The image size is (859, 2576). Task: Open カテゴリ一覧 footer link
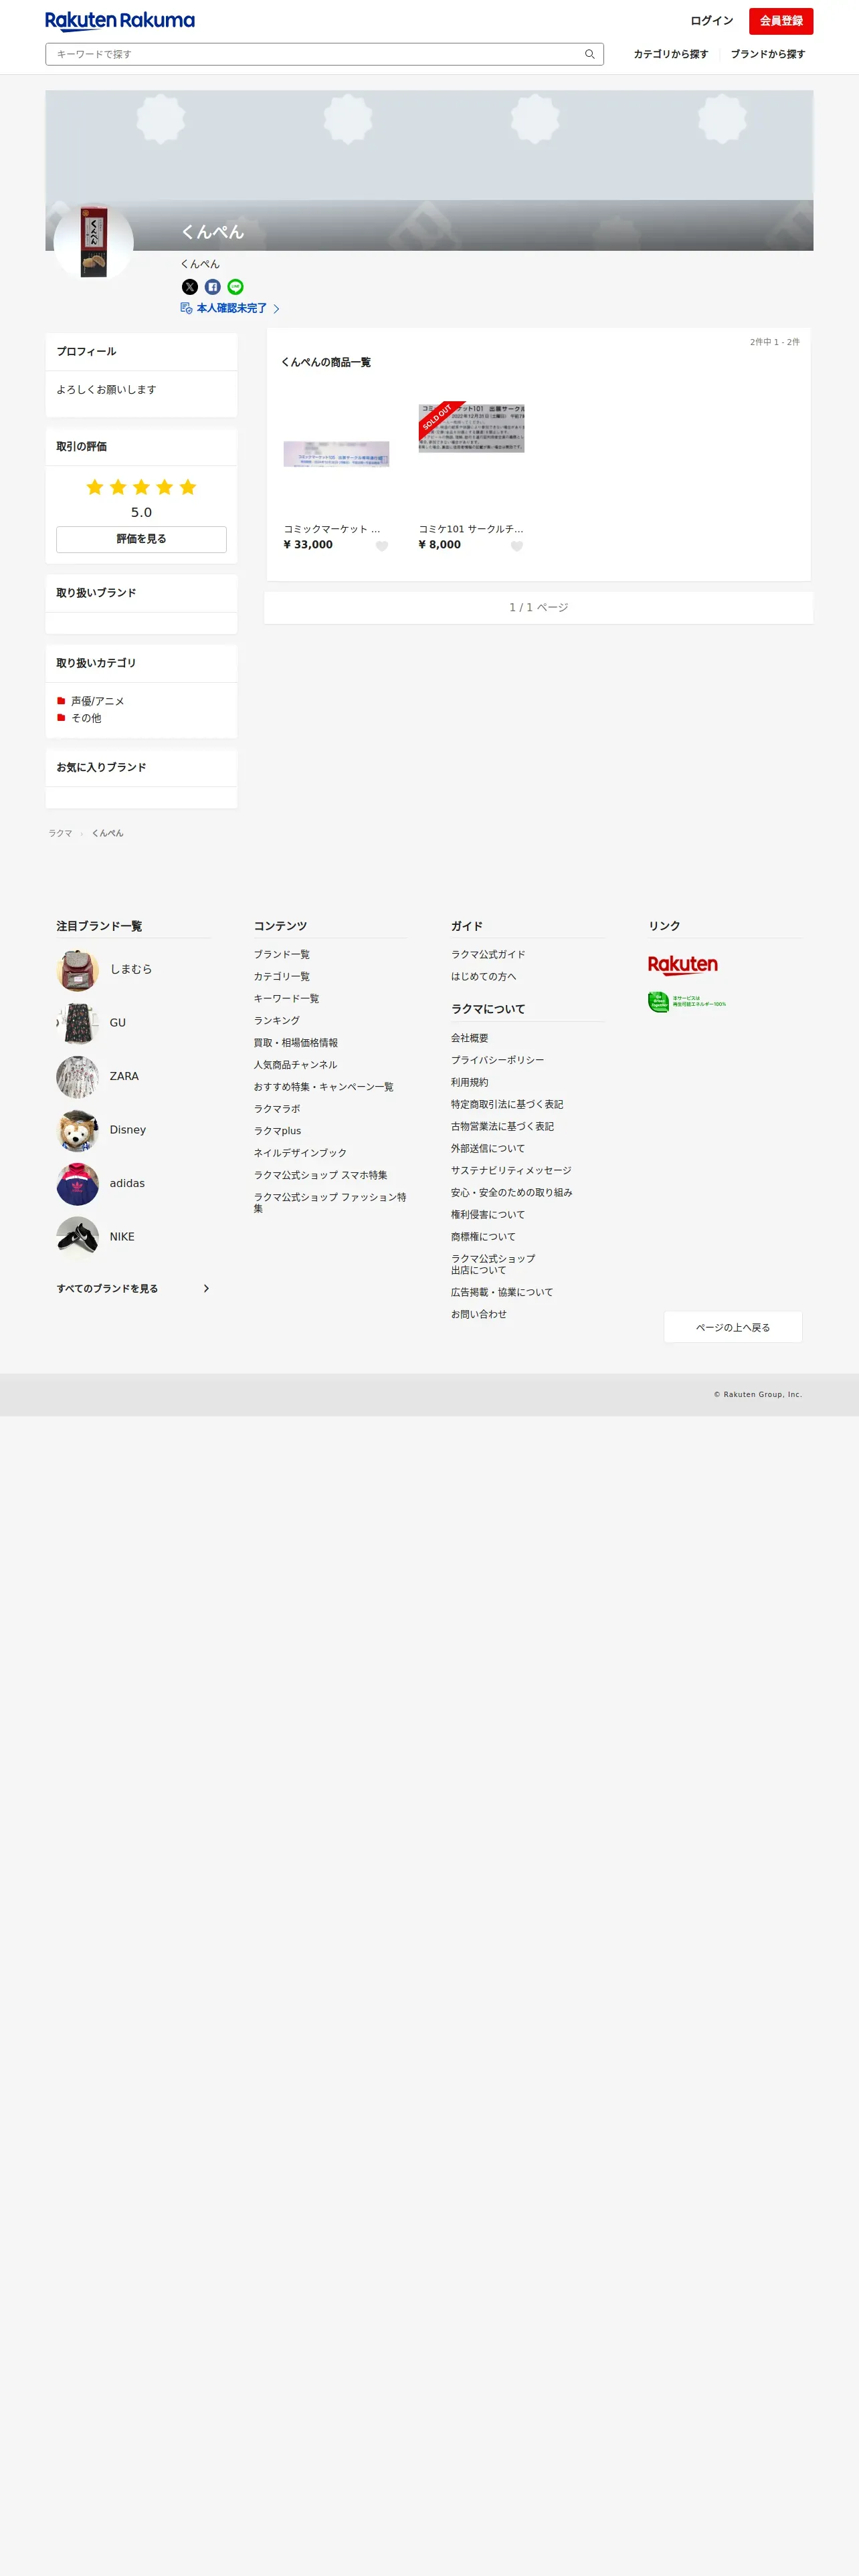281,976
